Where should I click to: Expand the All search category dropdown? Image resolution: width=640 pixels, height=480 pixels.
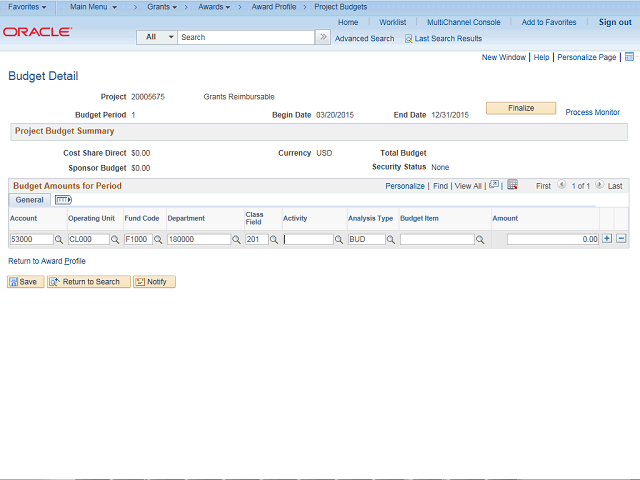point(157,37)
